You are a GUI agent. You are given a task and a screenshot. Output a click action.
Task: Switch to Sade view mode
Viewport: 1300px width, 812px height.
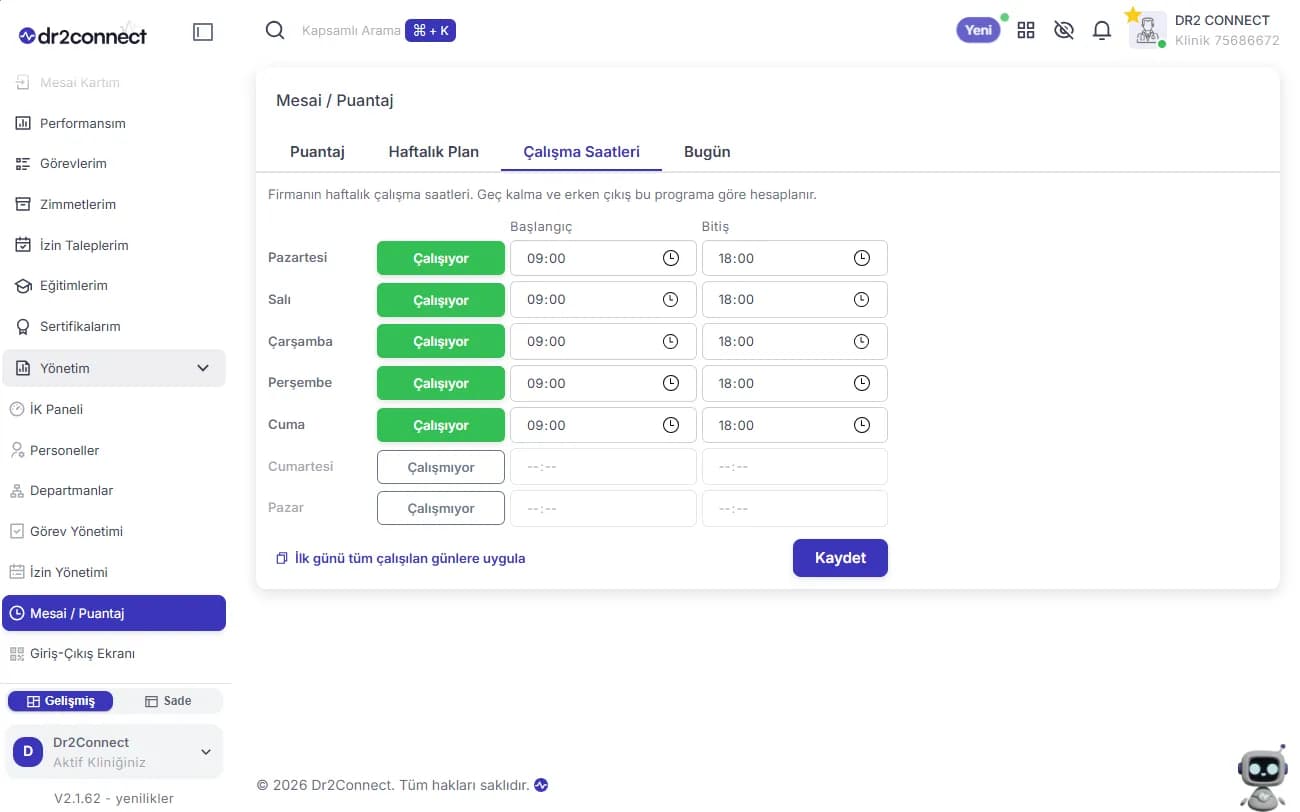[x=168, y=701]
